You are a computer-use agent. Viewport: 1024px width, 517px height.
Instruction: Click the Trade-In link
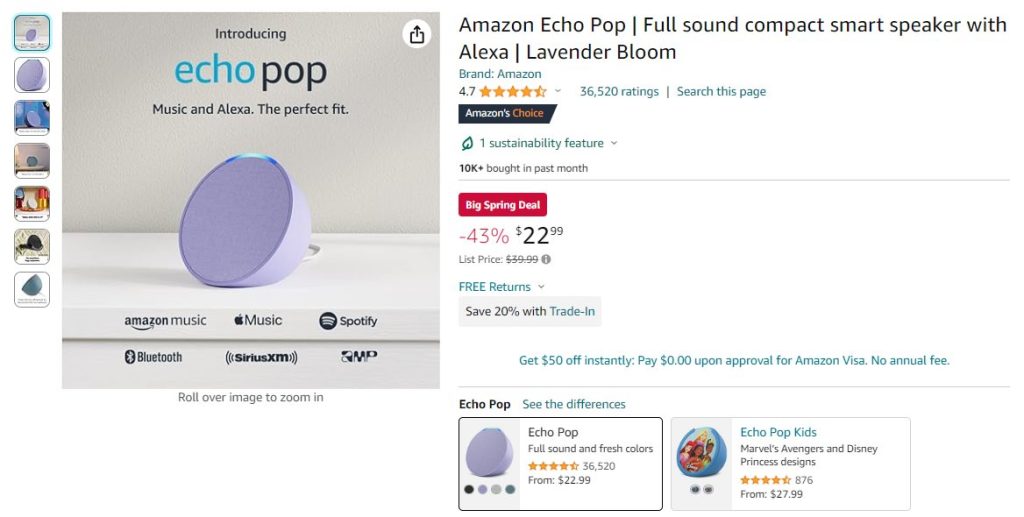572,311
